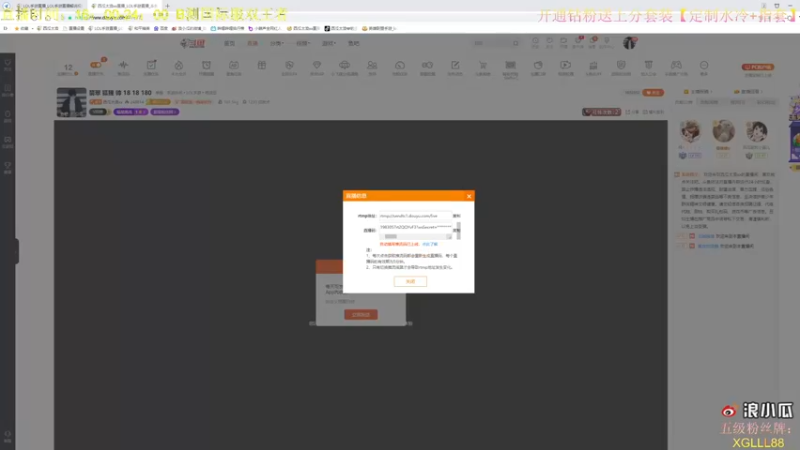The width and height of the screenshot is (800, 450).
Task: Click the third icon in left sidebar
Action: click(8, 116)
